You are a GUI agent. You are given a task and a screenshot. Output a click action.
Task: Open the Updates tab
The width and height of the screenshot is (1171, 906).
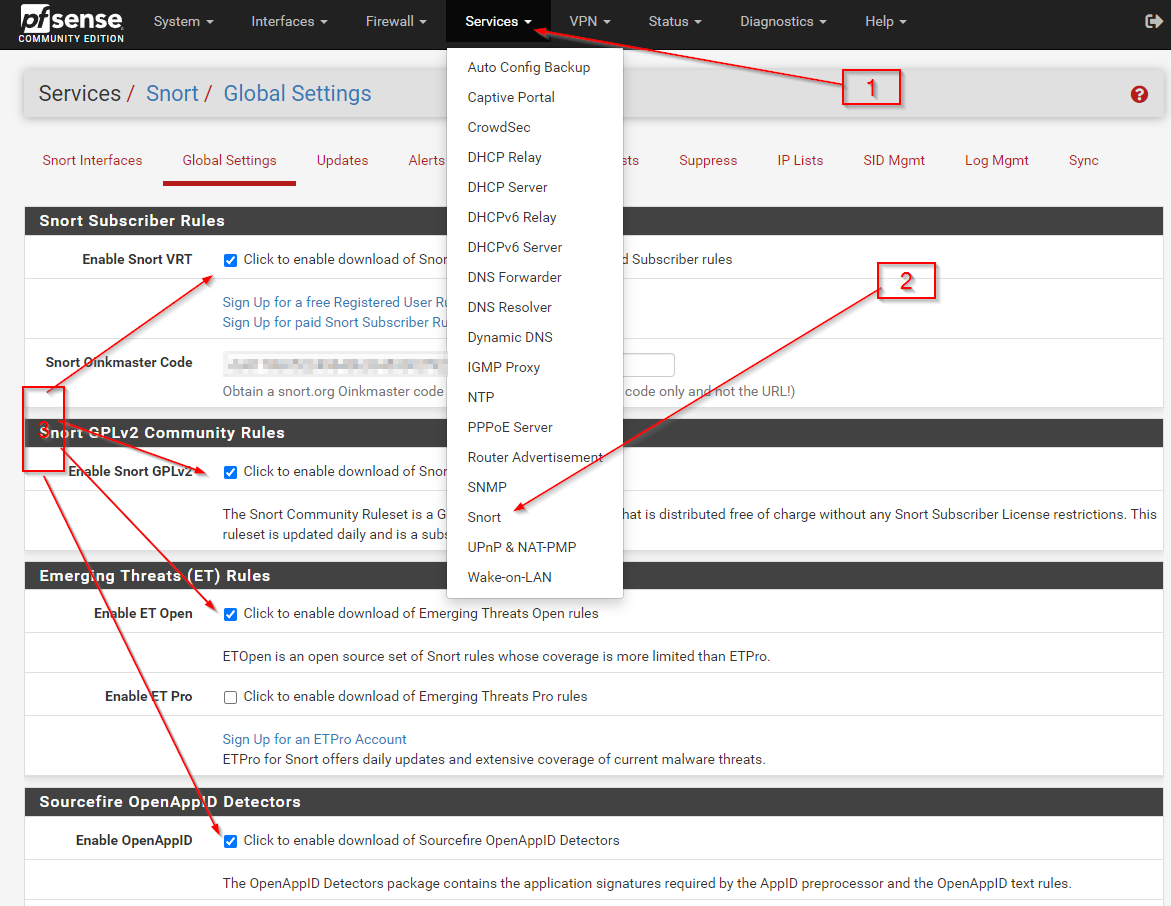[x=342, y=160]
